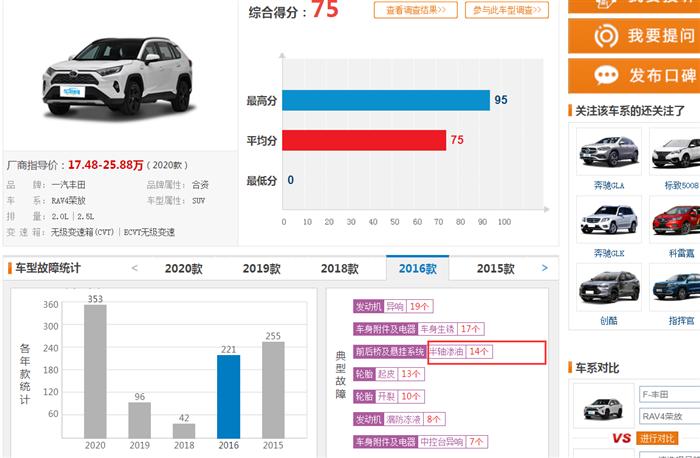Click the 2015 bar showing 255

(273, 390)
